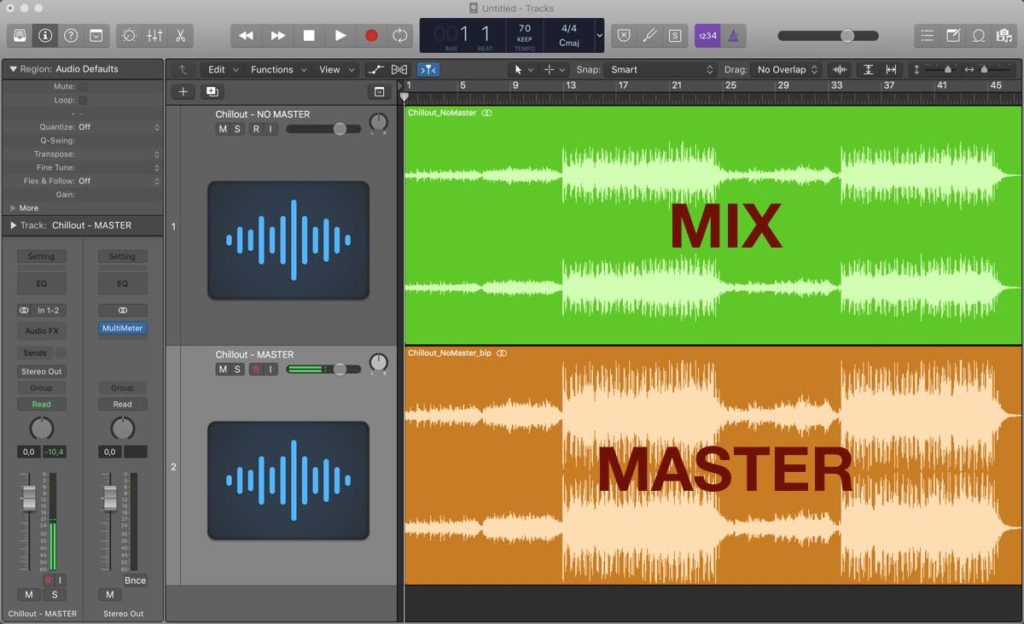This screenshot has height=624, width=1024.
Task: Open the Snap Smart dropdown
Action: pyautogui.click(x=662, y=70)
